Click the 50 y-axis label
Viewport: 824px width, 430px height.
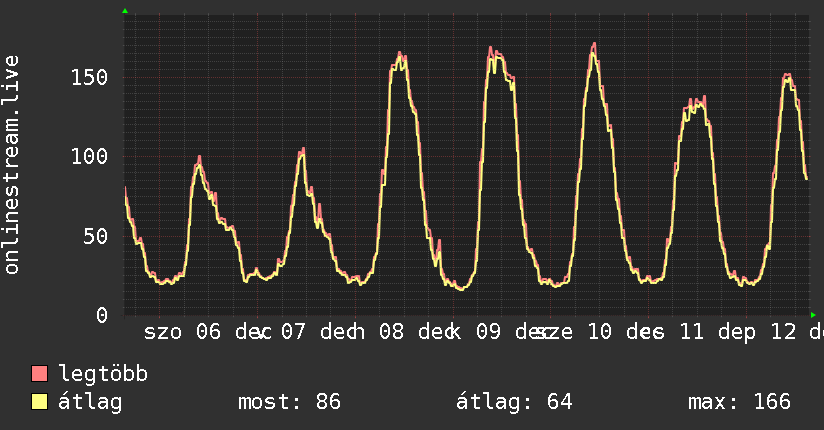(x=96, y=237)
